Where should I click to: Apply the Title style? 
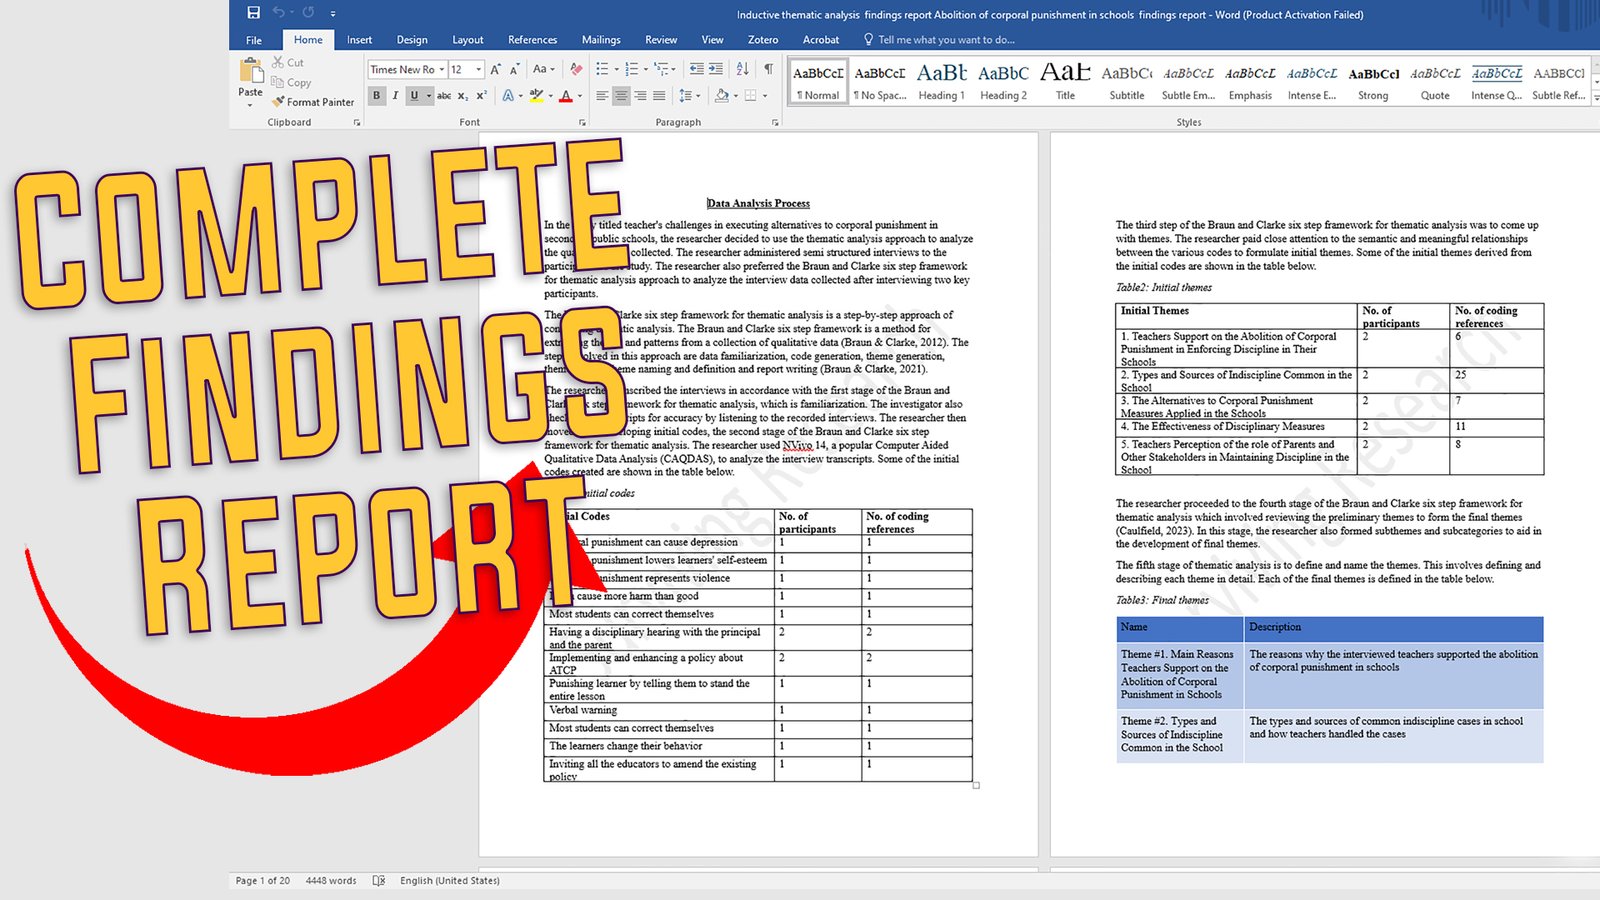pos(1065,82)
